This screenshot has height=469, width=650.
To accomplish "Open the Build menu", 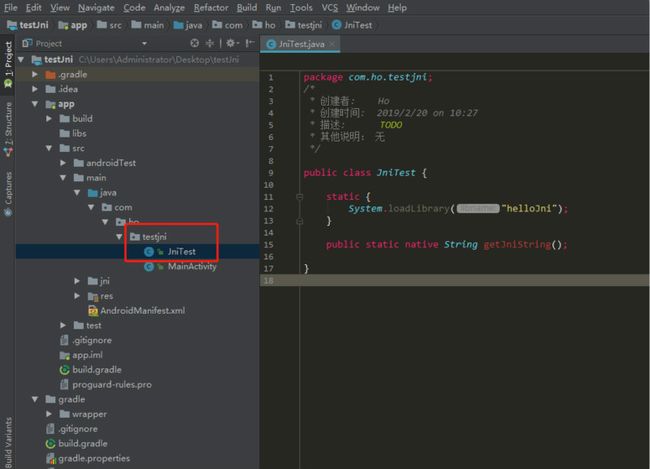I will click(x=247, y=7).
